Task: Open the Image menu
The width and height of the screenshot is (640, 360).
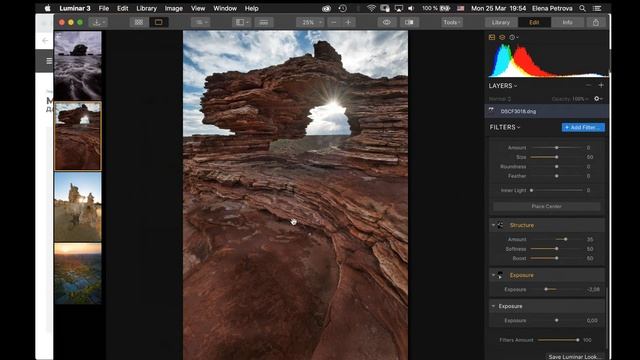Action: click(173, 8)
